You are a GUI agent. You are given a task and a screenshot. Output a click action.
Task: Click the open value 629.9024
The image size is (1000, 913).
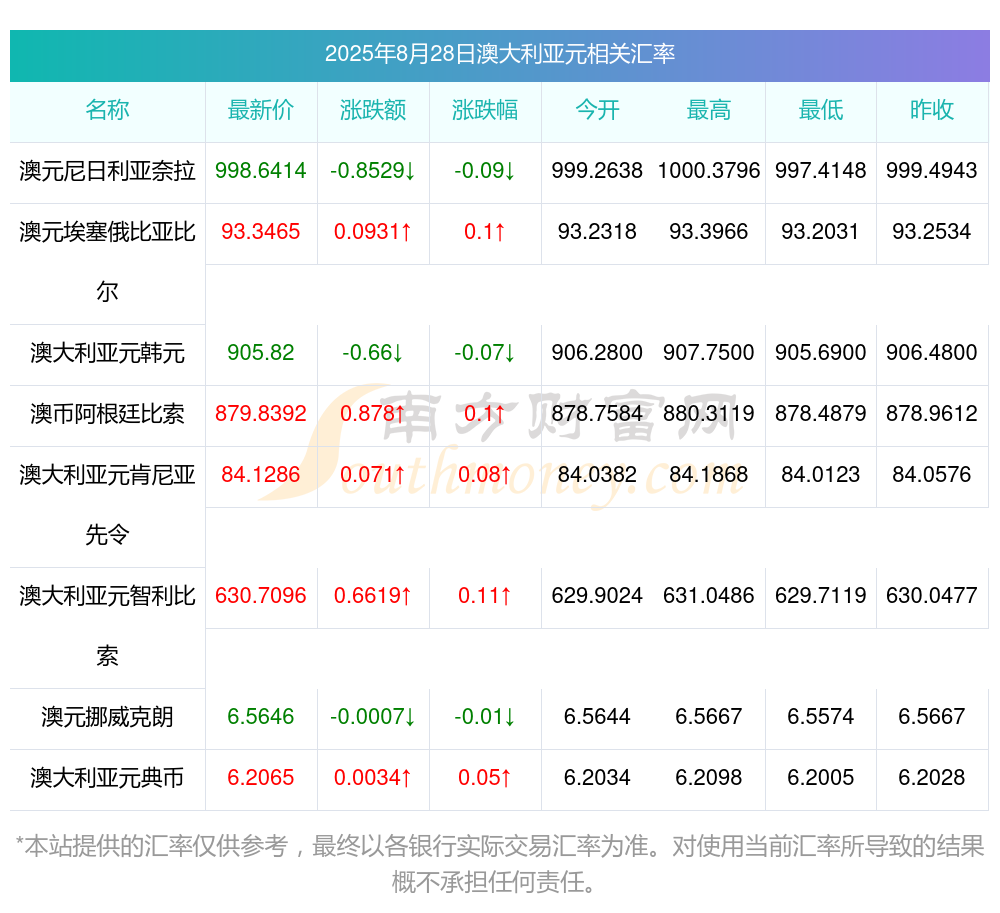597,595
